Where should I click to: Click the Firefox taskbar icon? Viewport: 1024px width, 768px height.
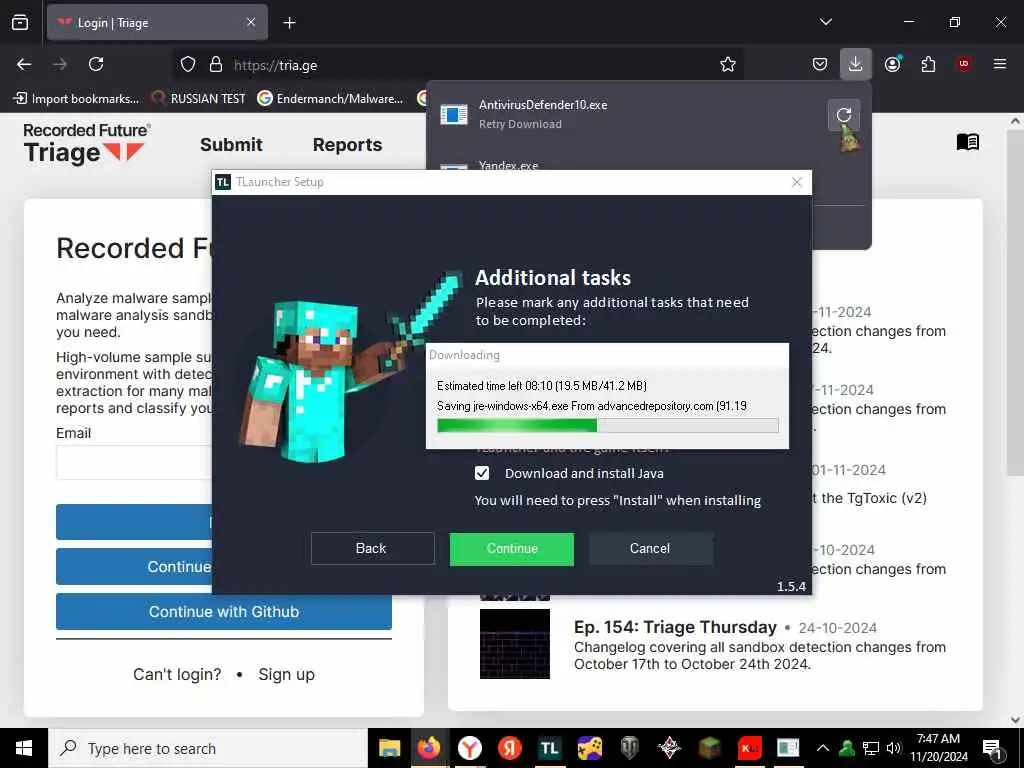click(430, 748)
